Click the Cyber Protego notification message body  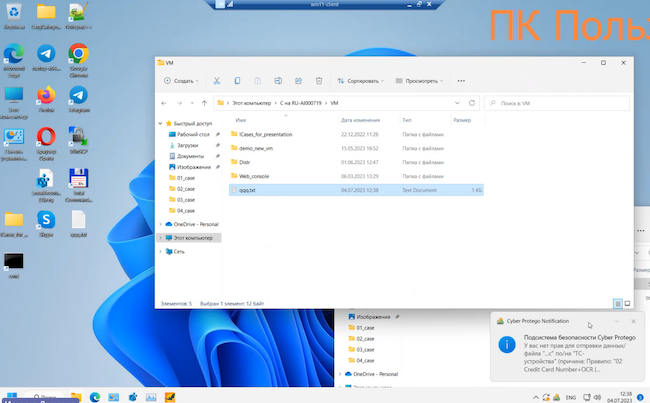click(x=580, y=353)
